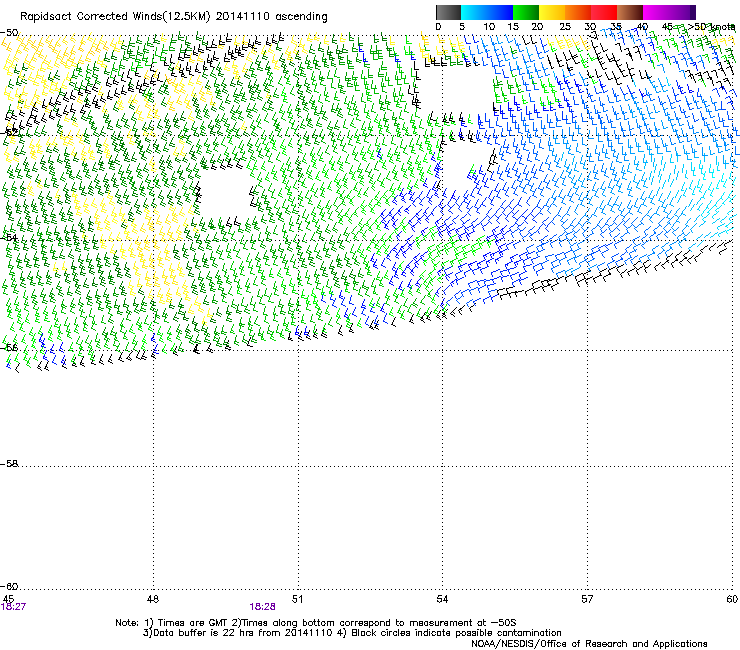Screen dimensions: 740x650
Task: Click the '60' longitude axis label
Action: click(732, 599)
